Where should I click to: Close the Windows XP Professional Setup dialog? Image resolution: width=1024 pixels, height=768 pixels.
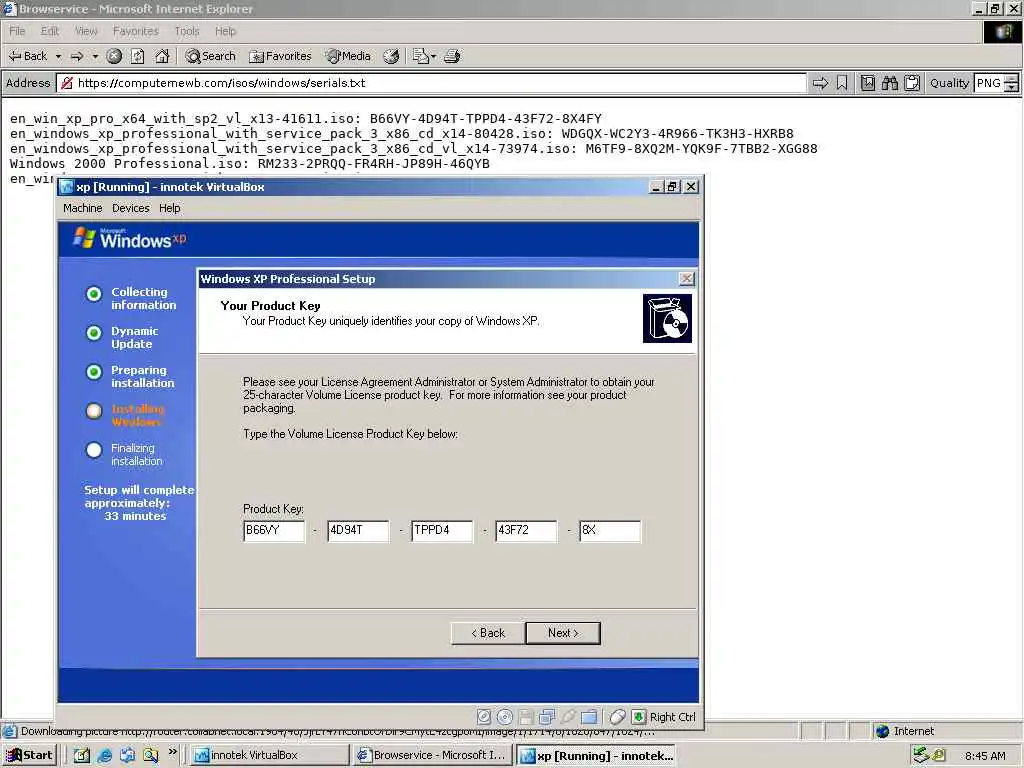click(686, 279)
